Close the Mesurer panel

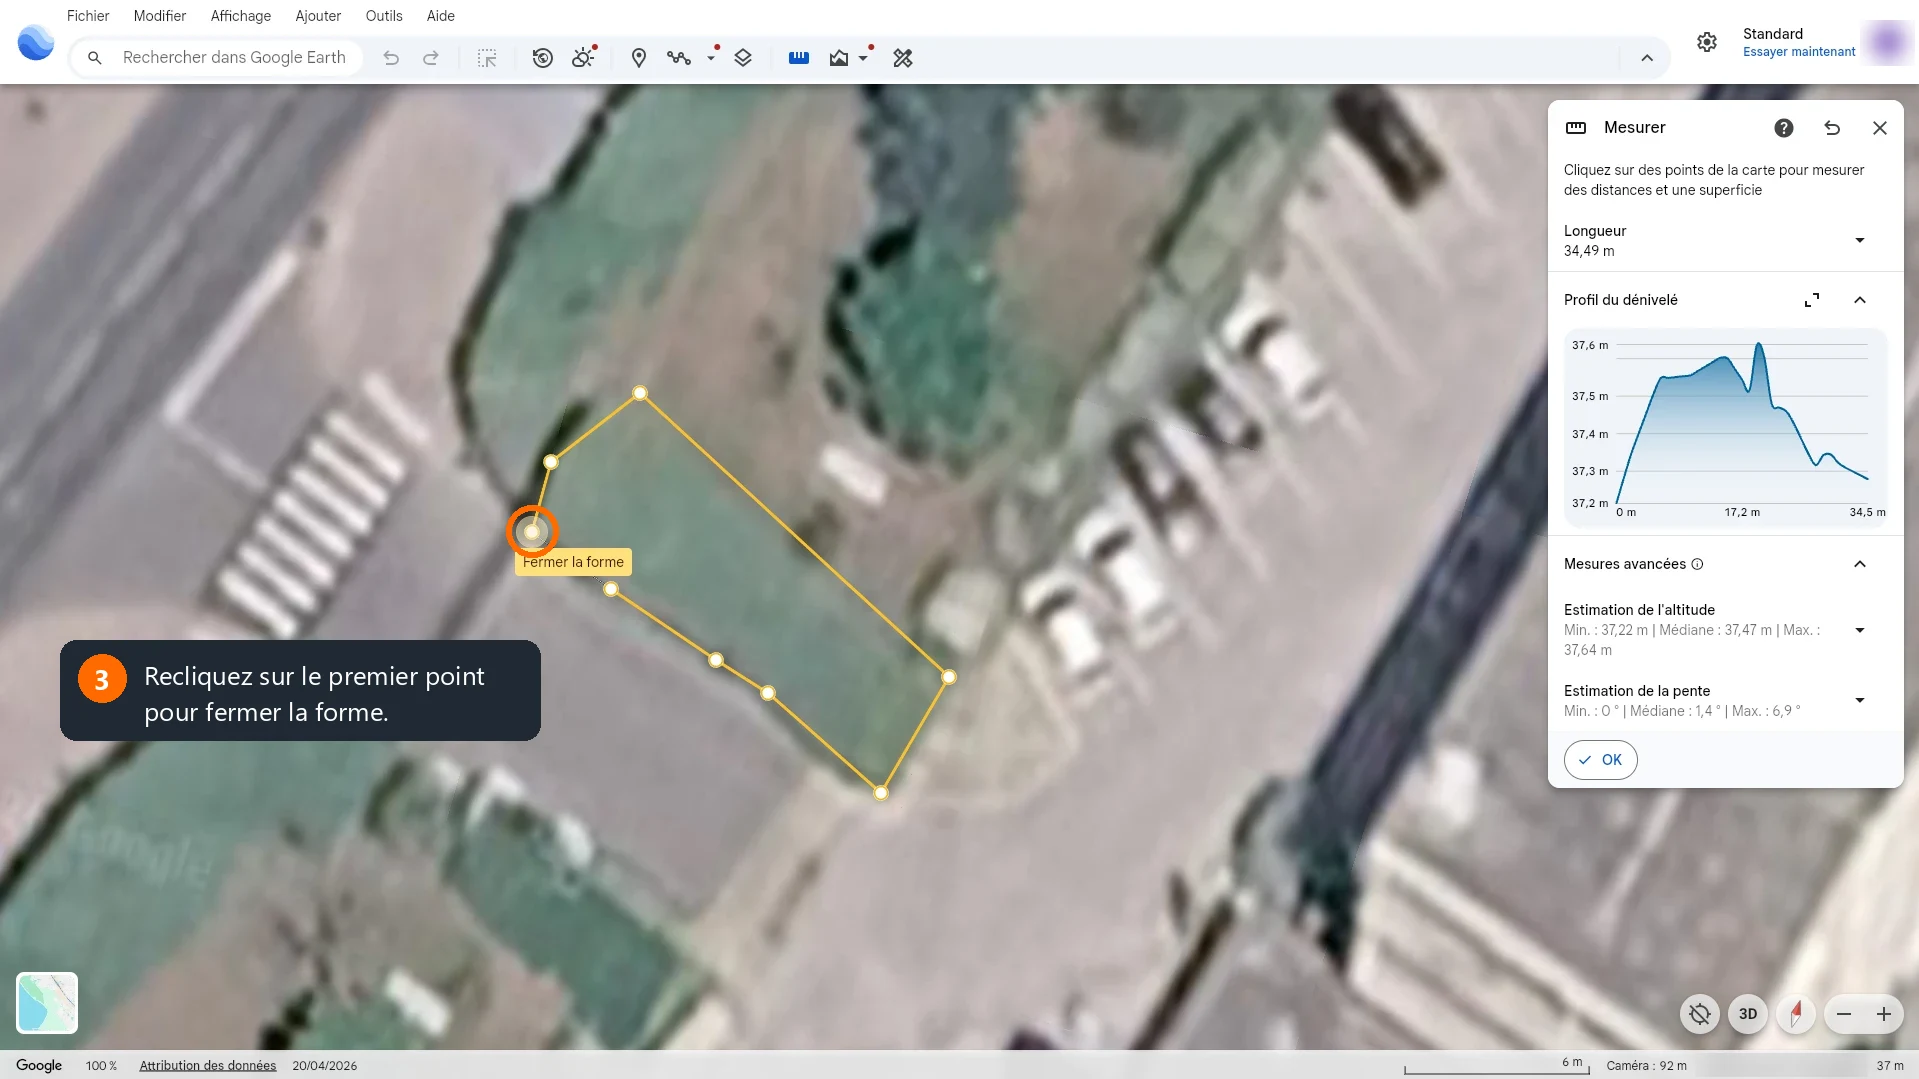[1880, 128]
